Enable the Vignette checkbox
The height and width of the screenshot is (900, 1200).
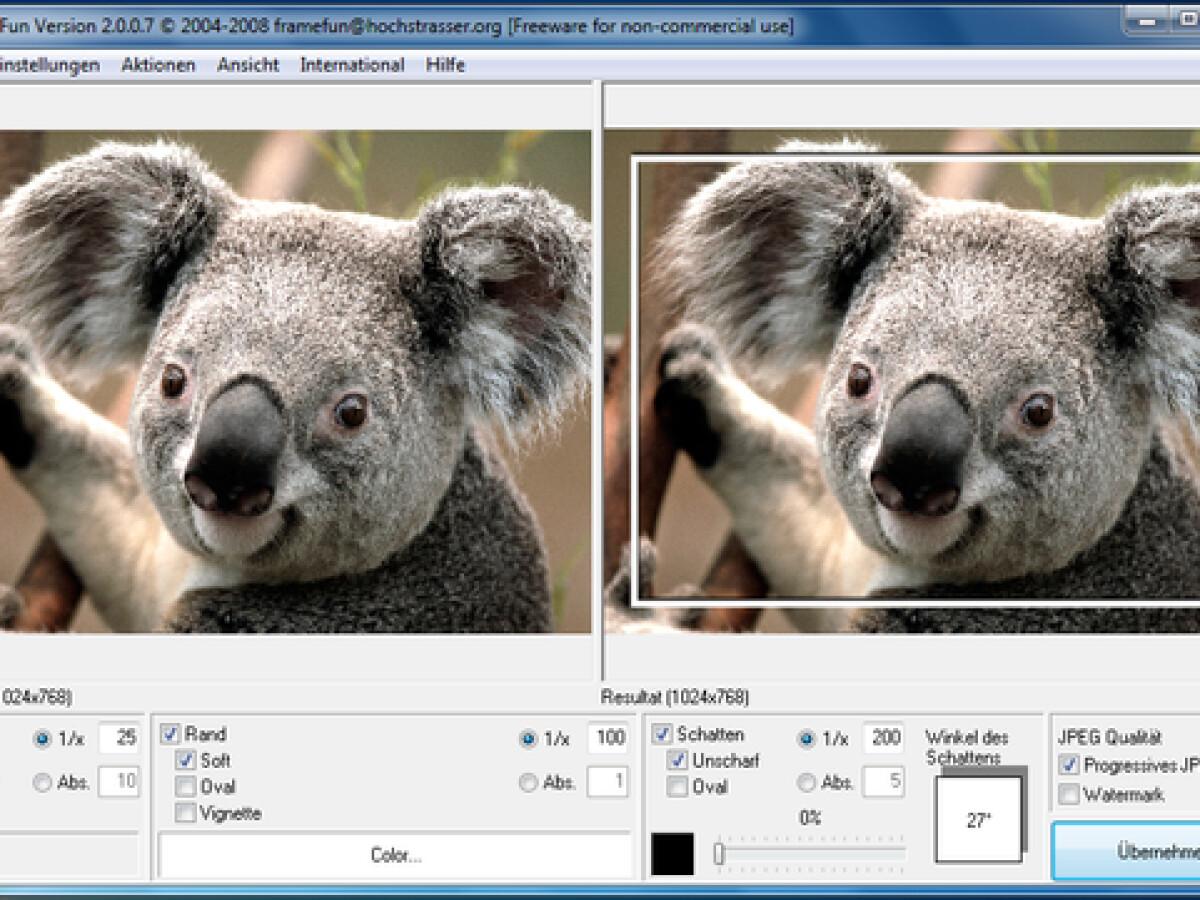(185, 813)
